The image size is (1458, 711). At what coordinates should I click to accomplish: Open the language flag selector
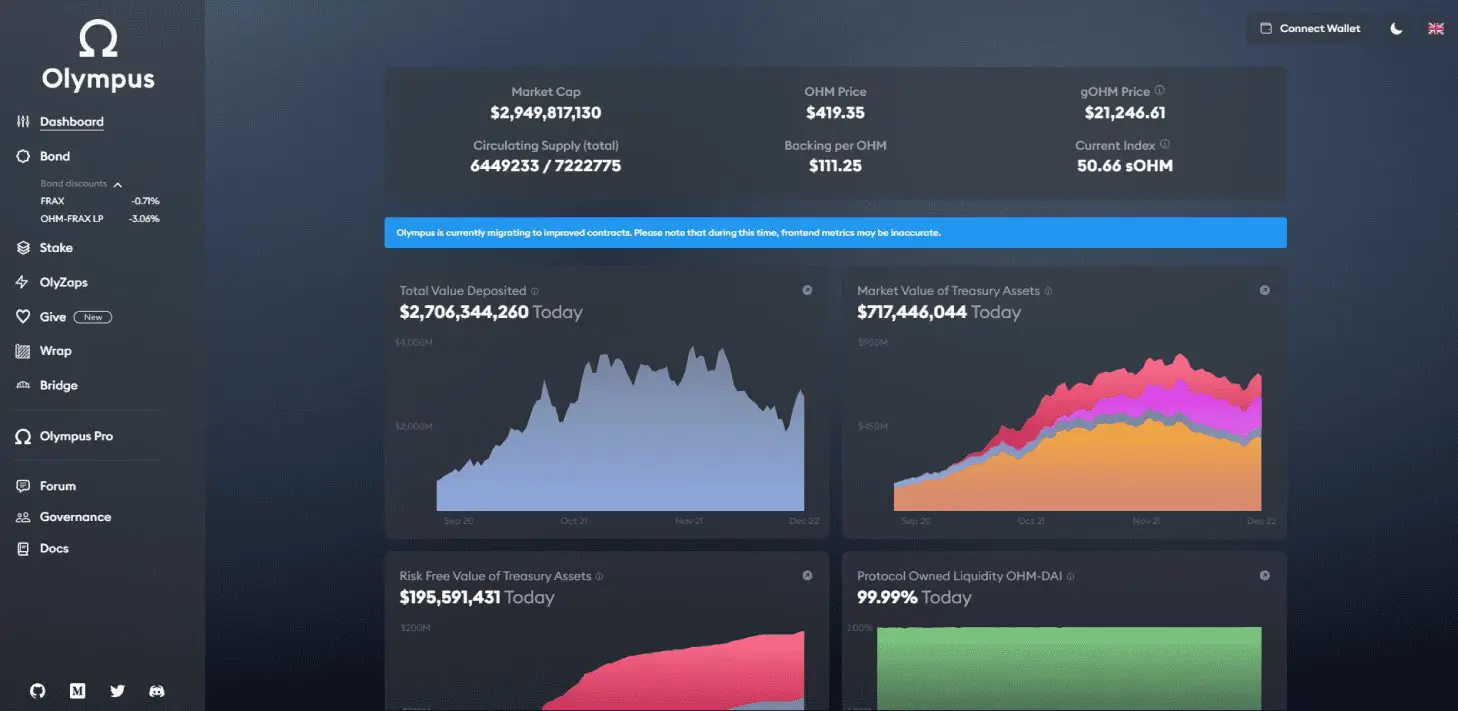[1436, 28]
